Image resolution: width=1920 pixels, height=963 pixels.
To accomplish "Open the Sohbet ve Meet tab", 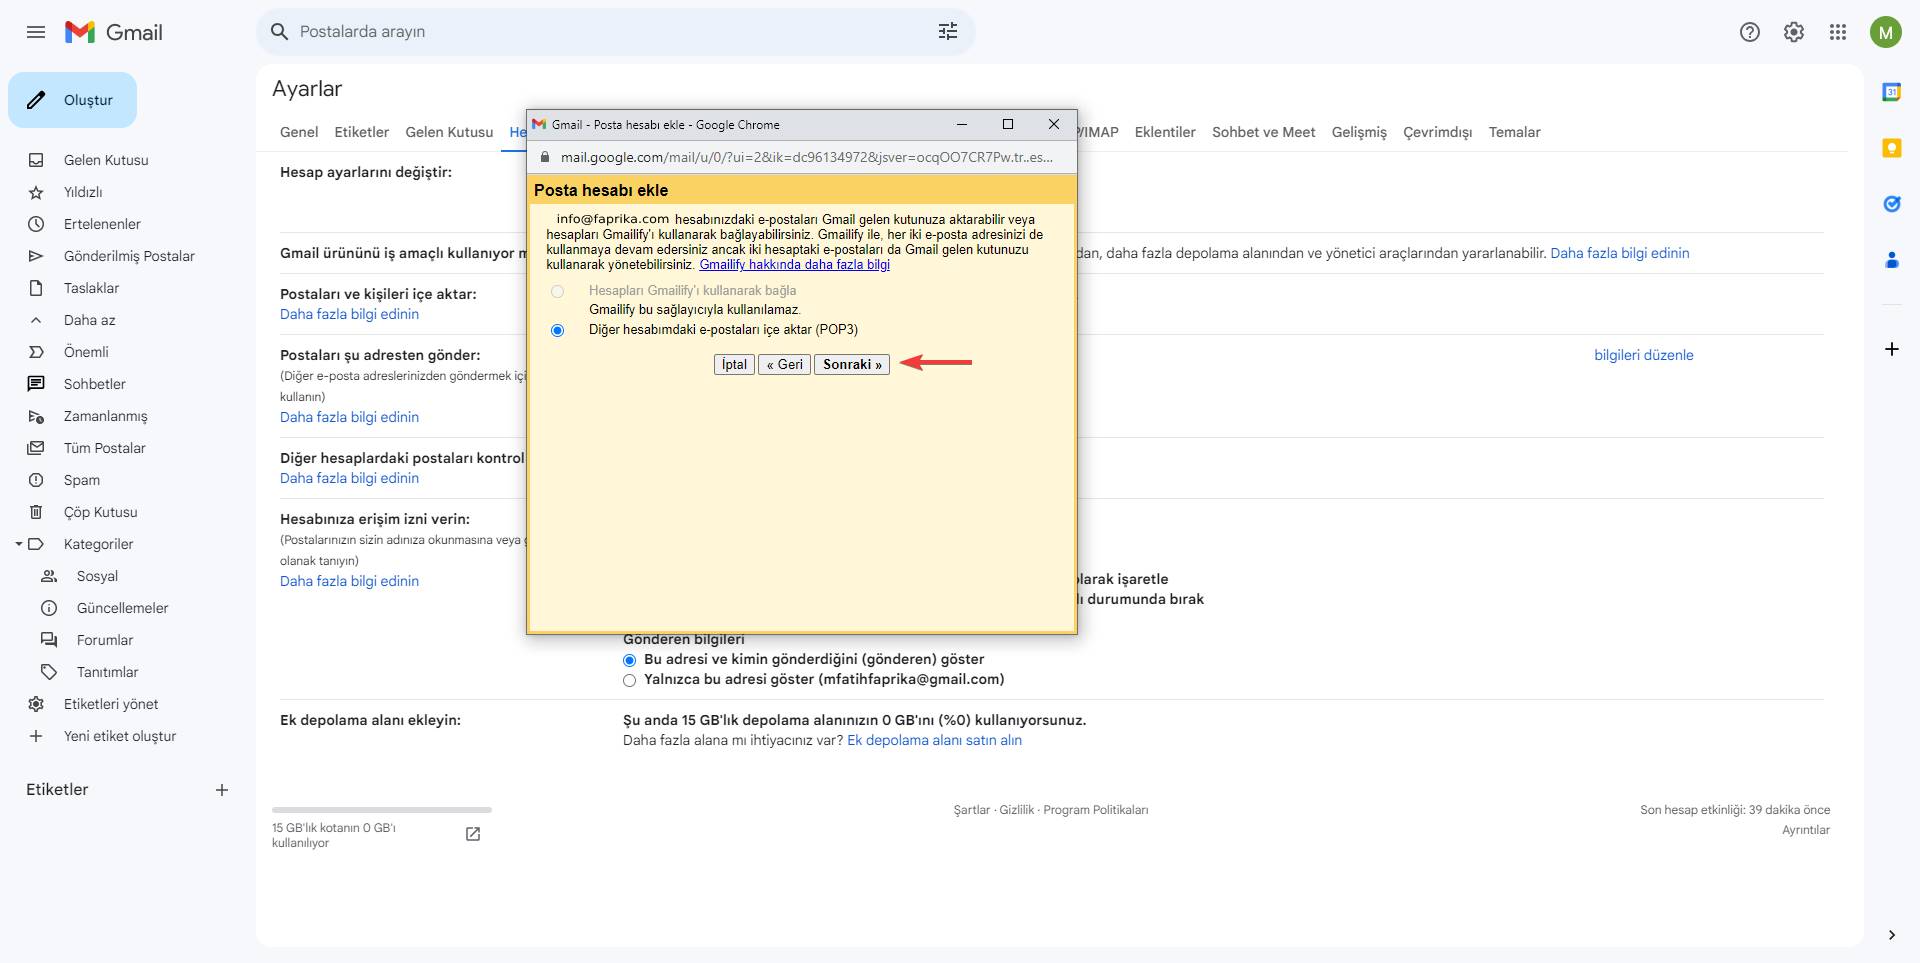I will coord(1264,132).
